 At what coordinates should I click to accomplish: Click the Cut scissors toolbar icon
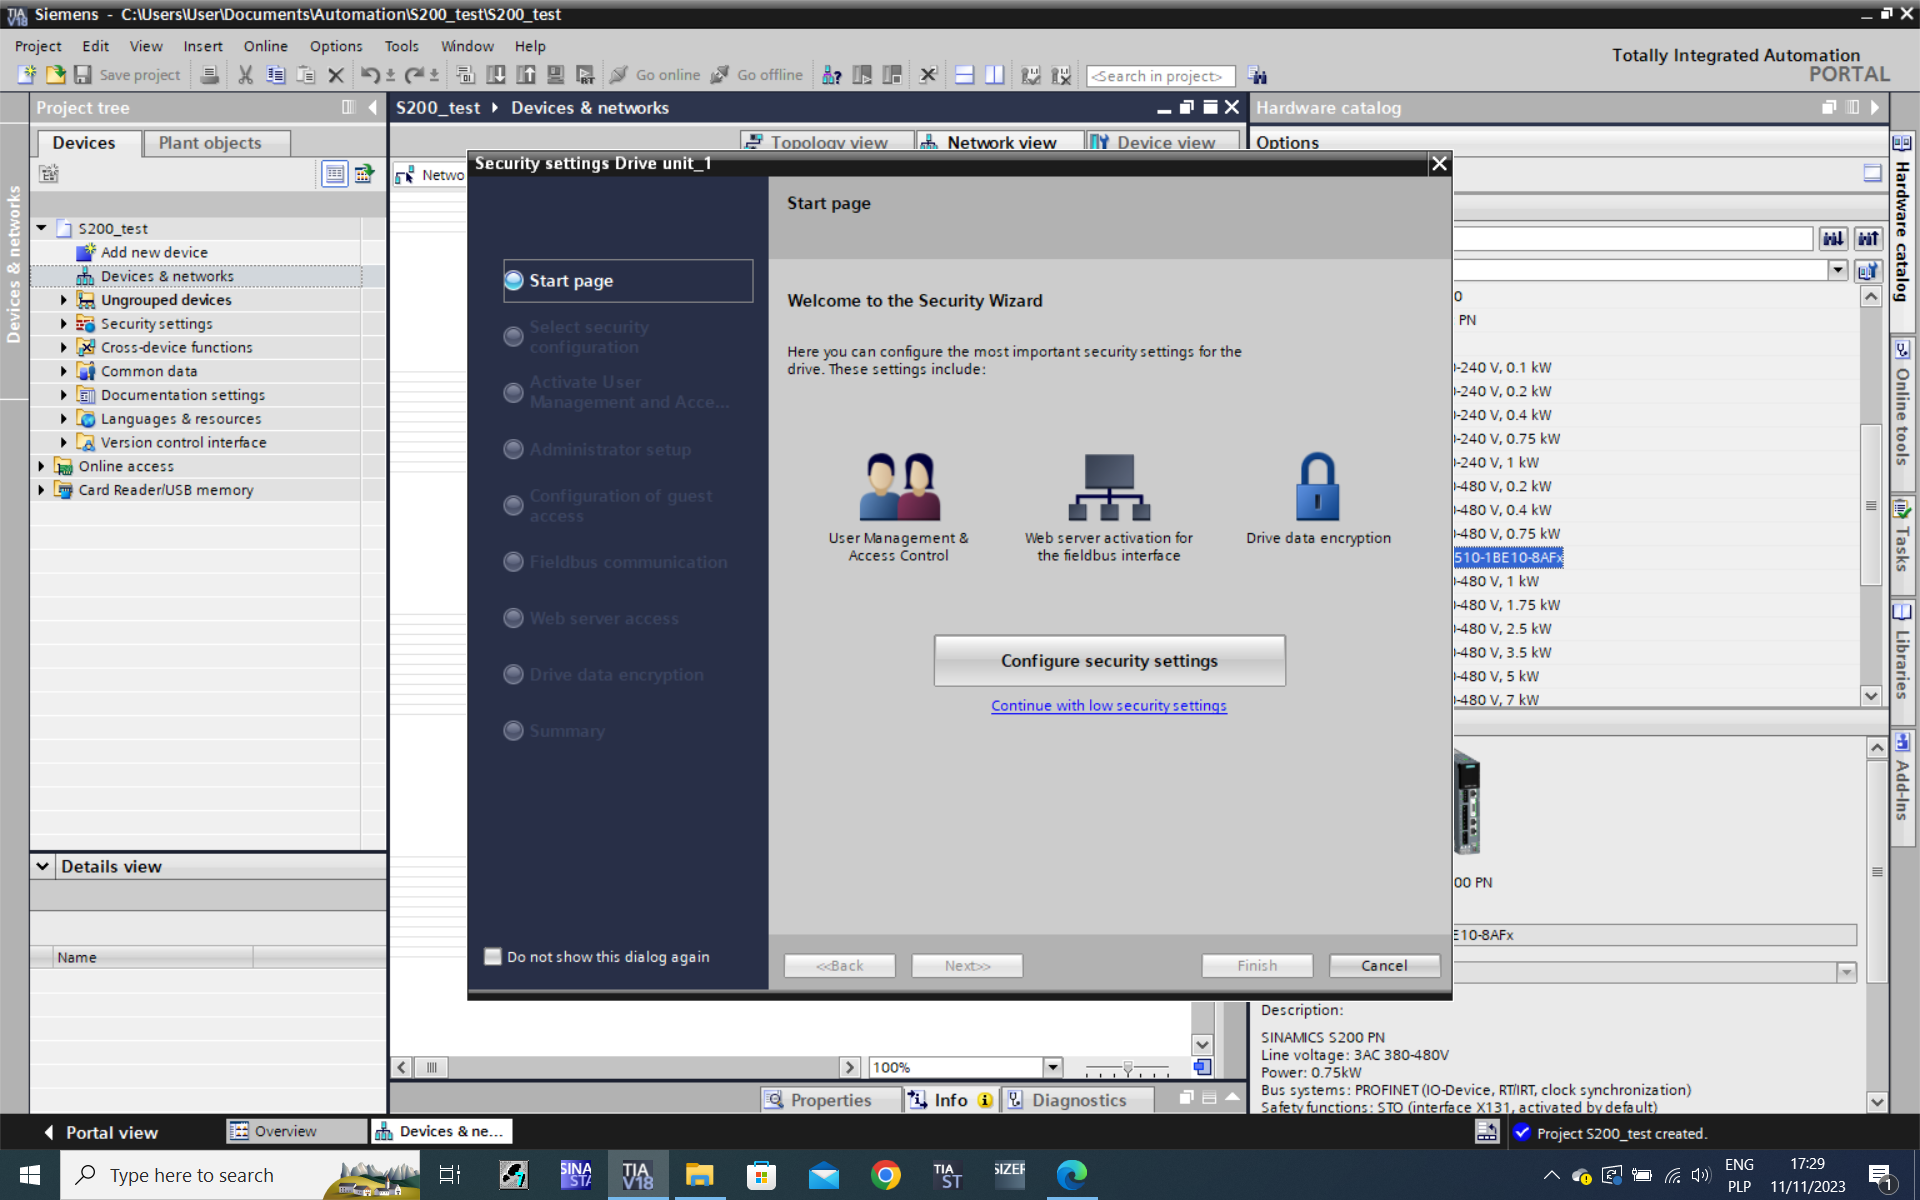tap(245, 75)
